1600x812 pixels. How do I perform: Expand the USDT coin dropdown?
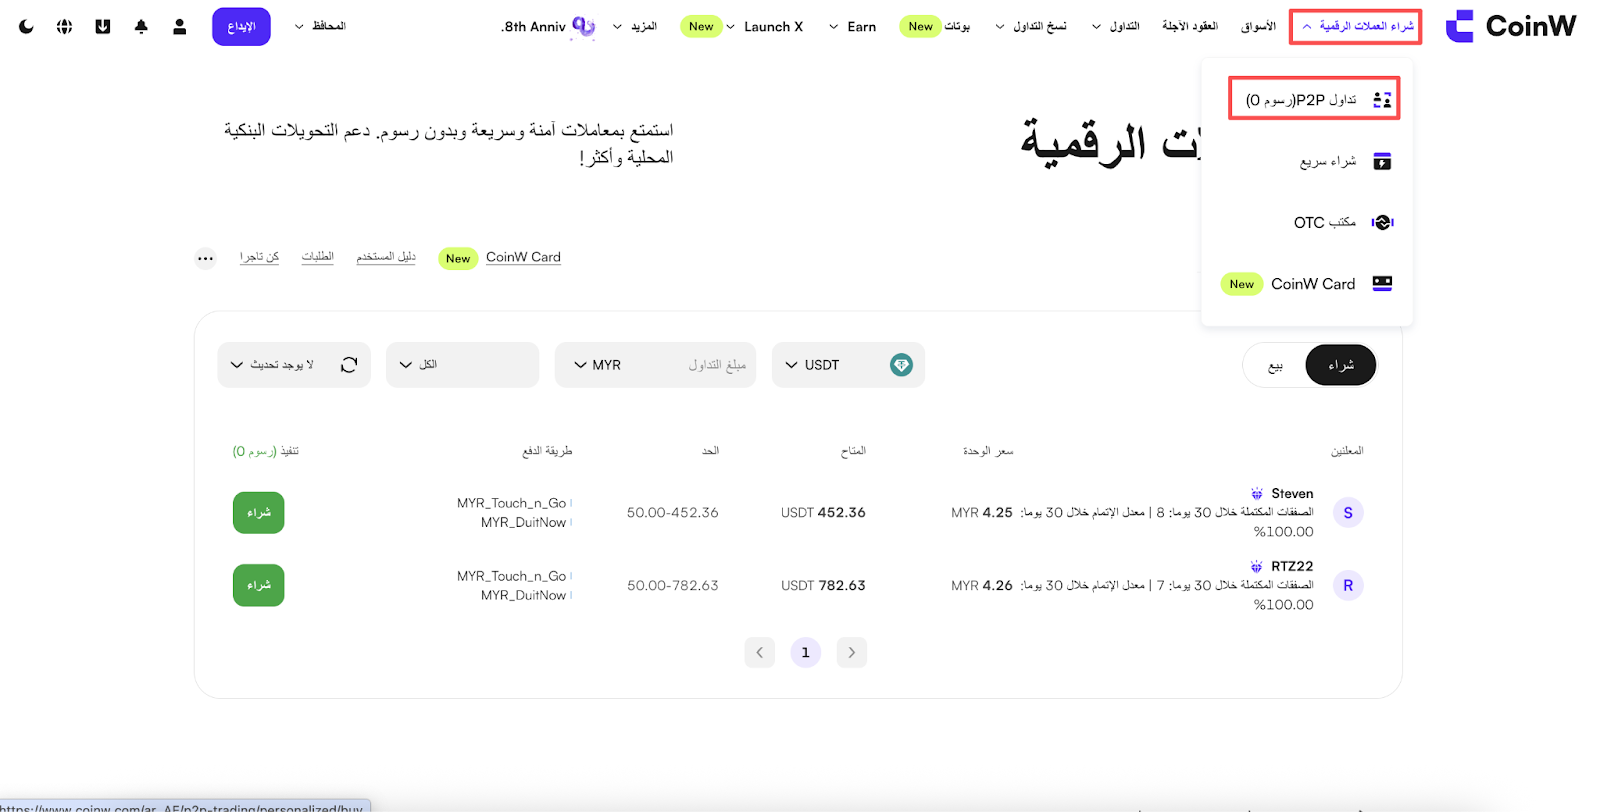pyautogui.click(x=848, y=365)
